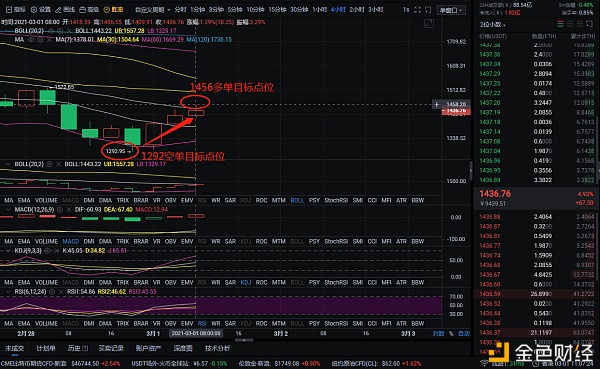Close the RSI(6,12,24) panel with X

61,291
